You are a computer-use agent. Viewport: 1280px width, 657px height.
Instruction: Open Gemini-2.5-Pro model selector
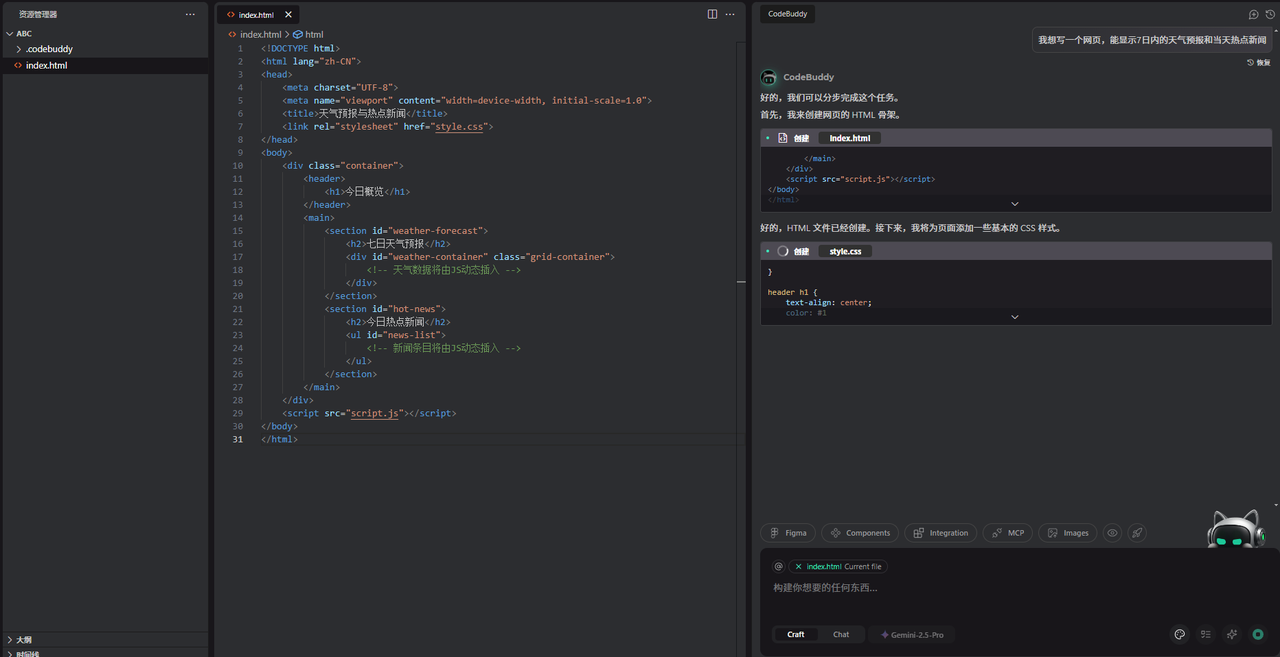pyautogui.click(x=912, y=634)
